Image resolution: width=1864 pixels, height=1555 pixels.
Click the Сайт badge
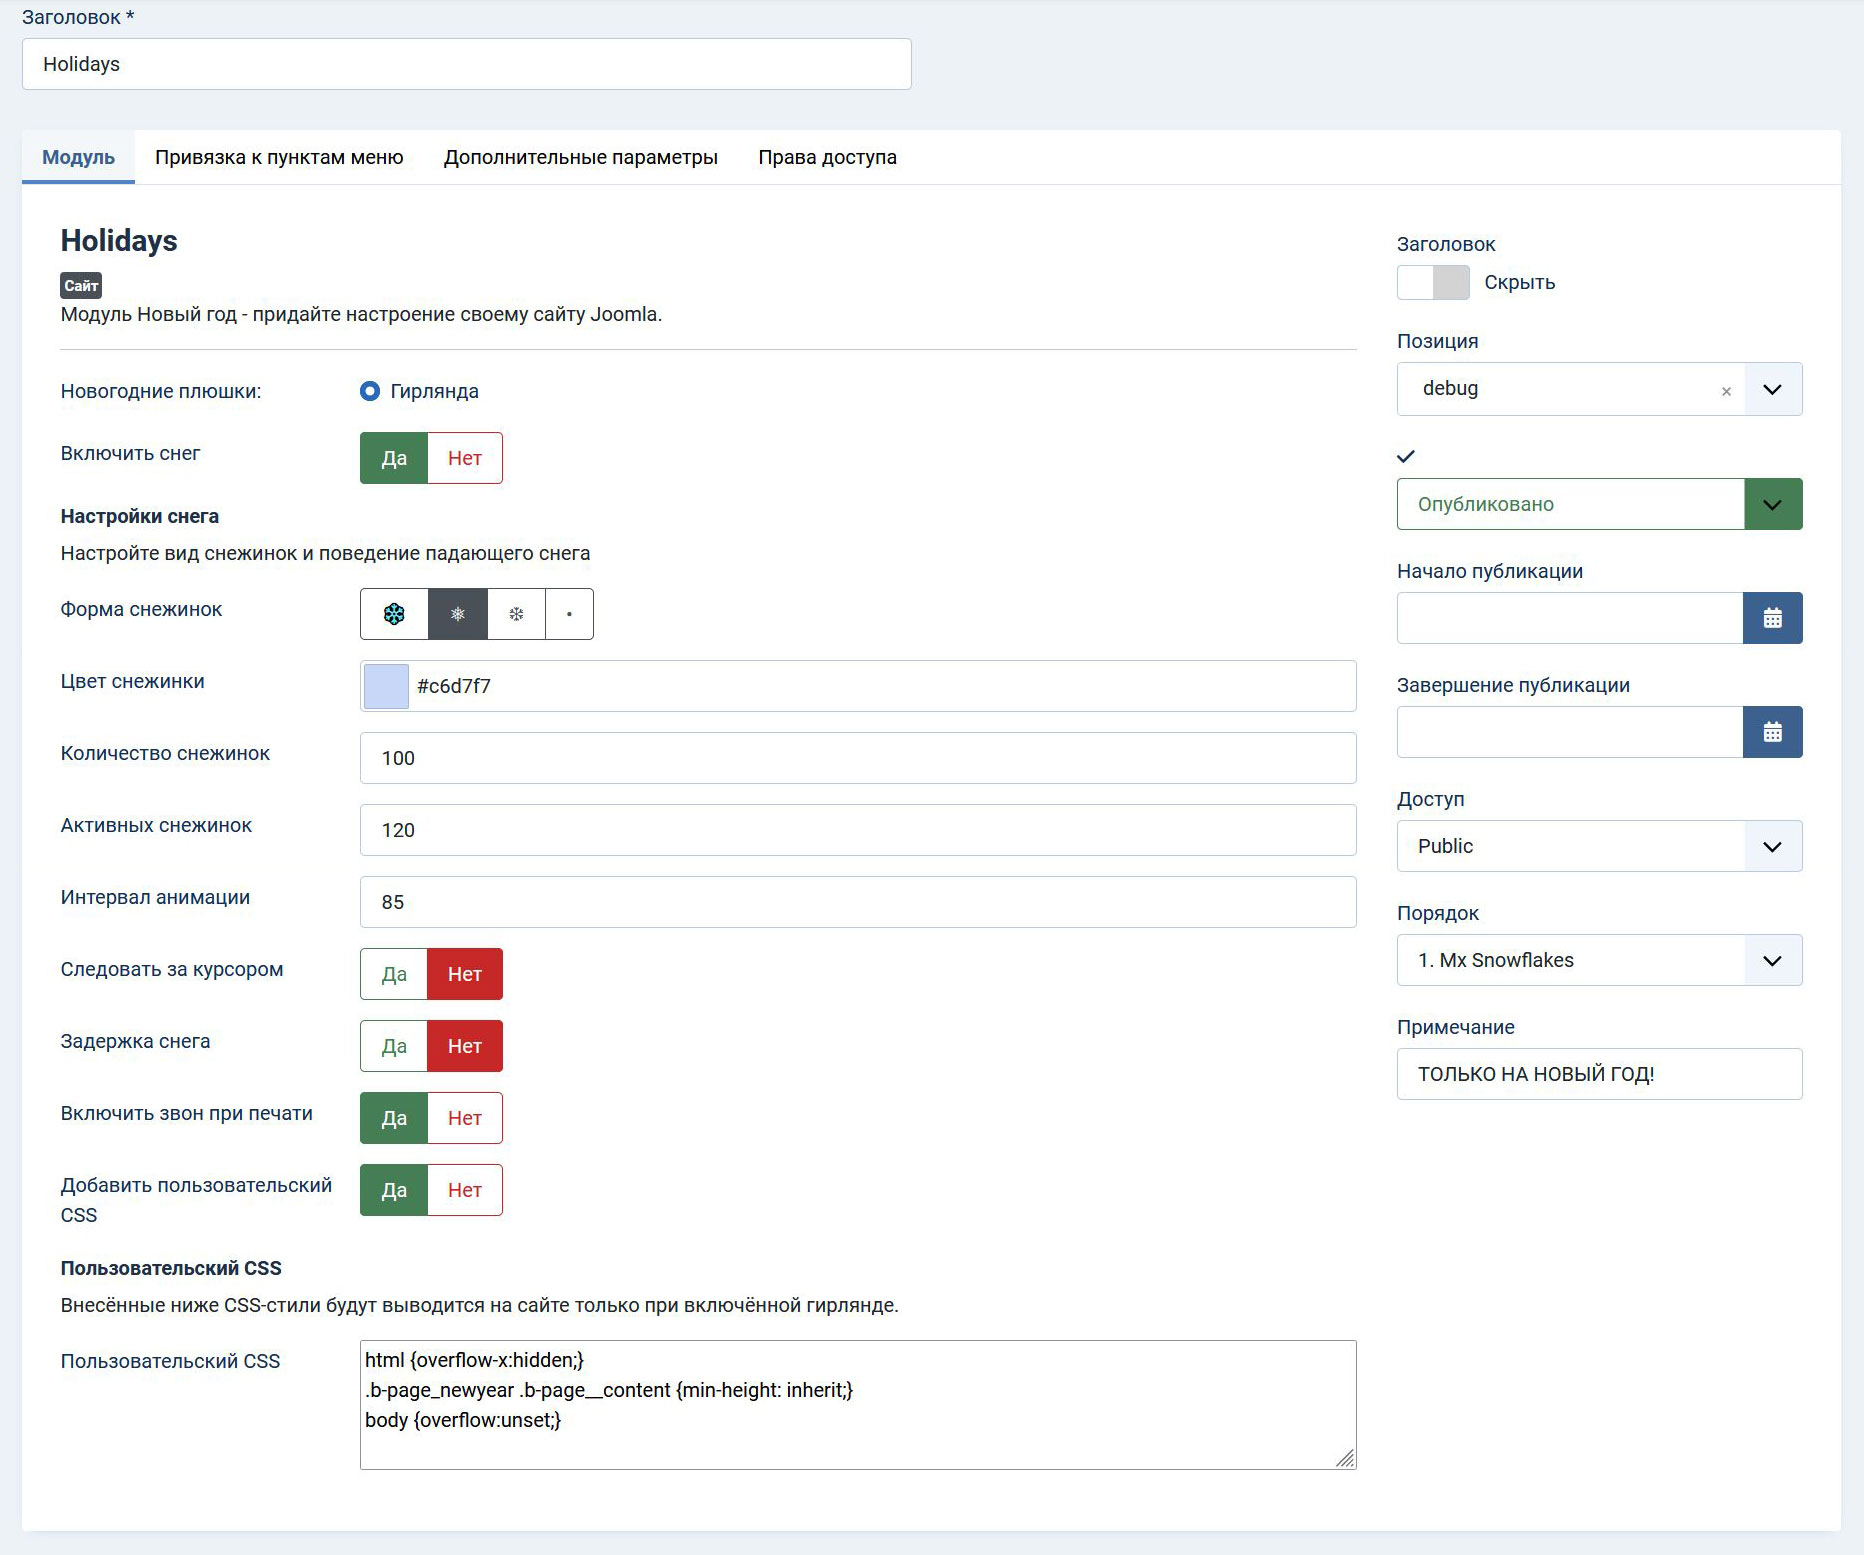click(81, 286)
